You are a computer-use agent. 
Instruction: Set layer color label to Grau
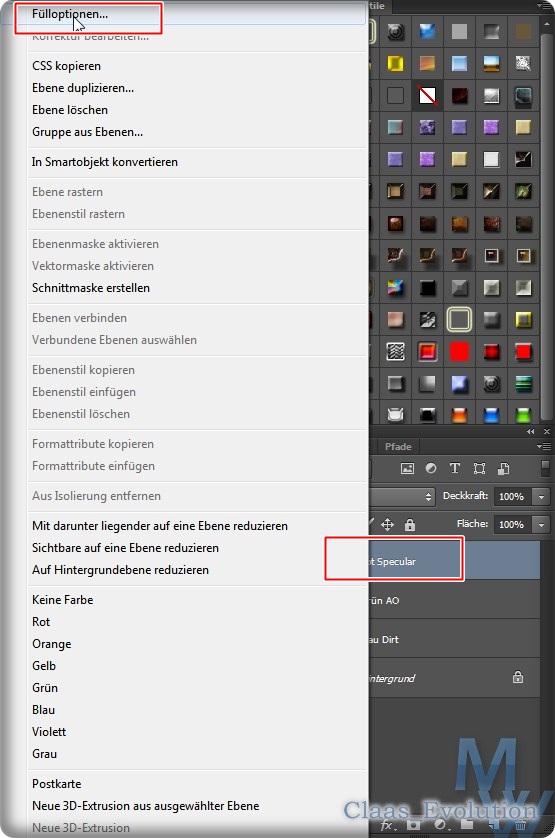[x=44, y=754]
